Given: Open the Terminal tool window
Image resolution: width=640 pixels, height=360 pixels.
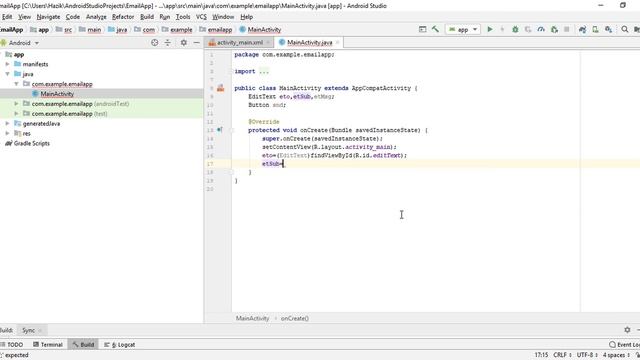Looking at the screenshot, I should (x=48, y=344).
